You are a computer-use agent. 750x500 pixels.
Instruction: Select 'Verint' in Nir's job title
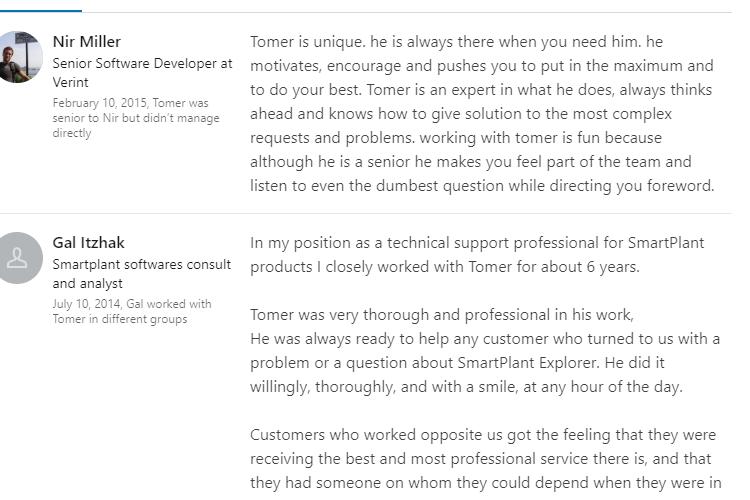(70, 82)
